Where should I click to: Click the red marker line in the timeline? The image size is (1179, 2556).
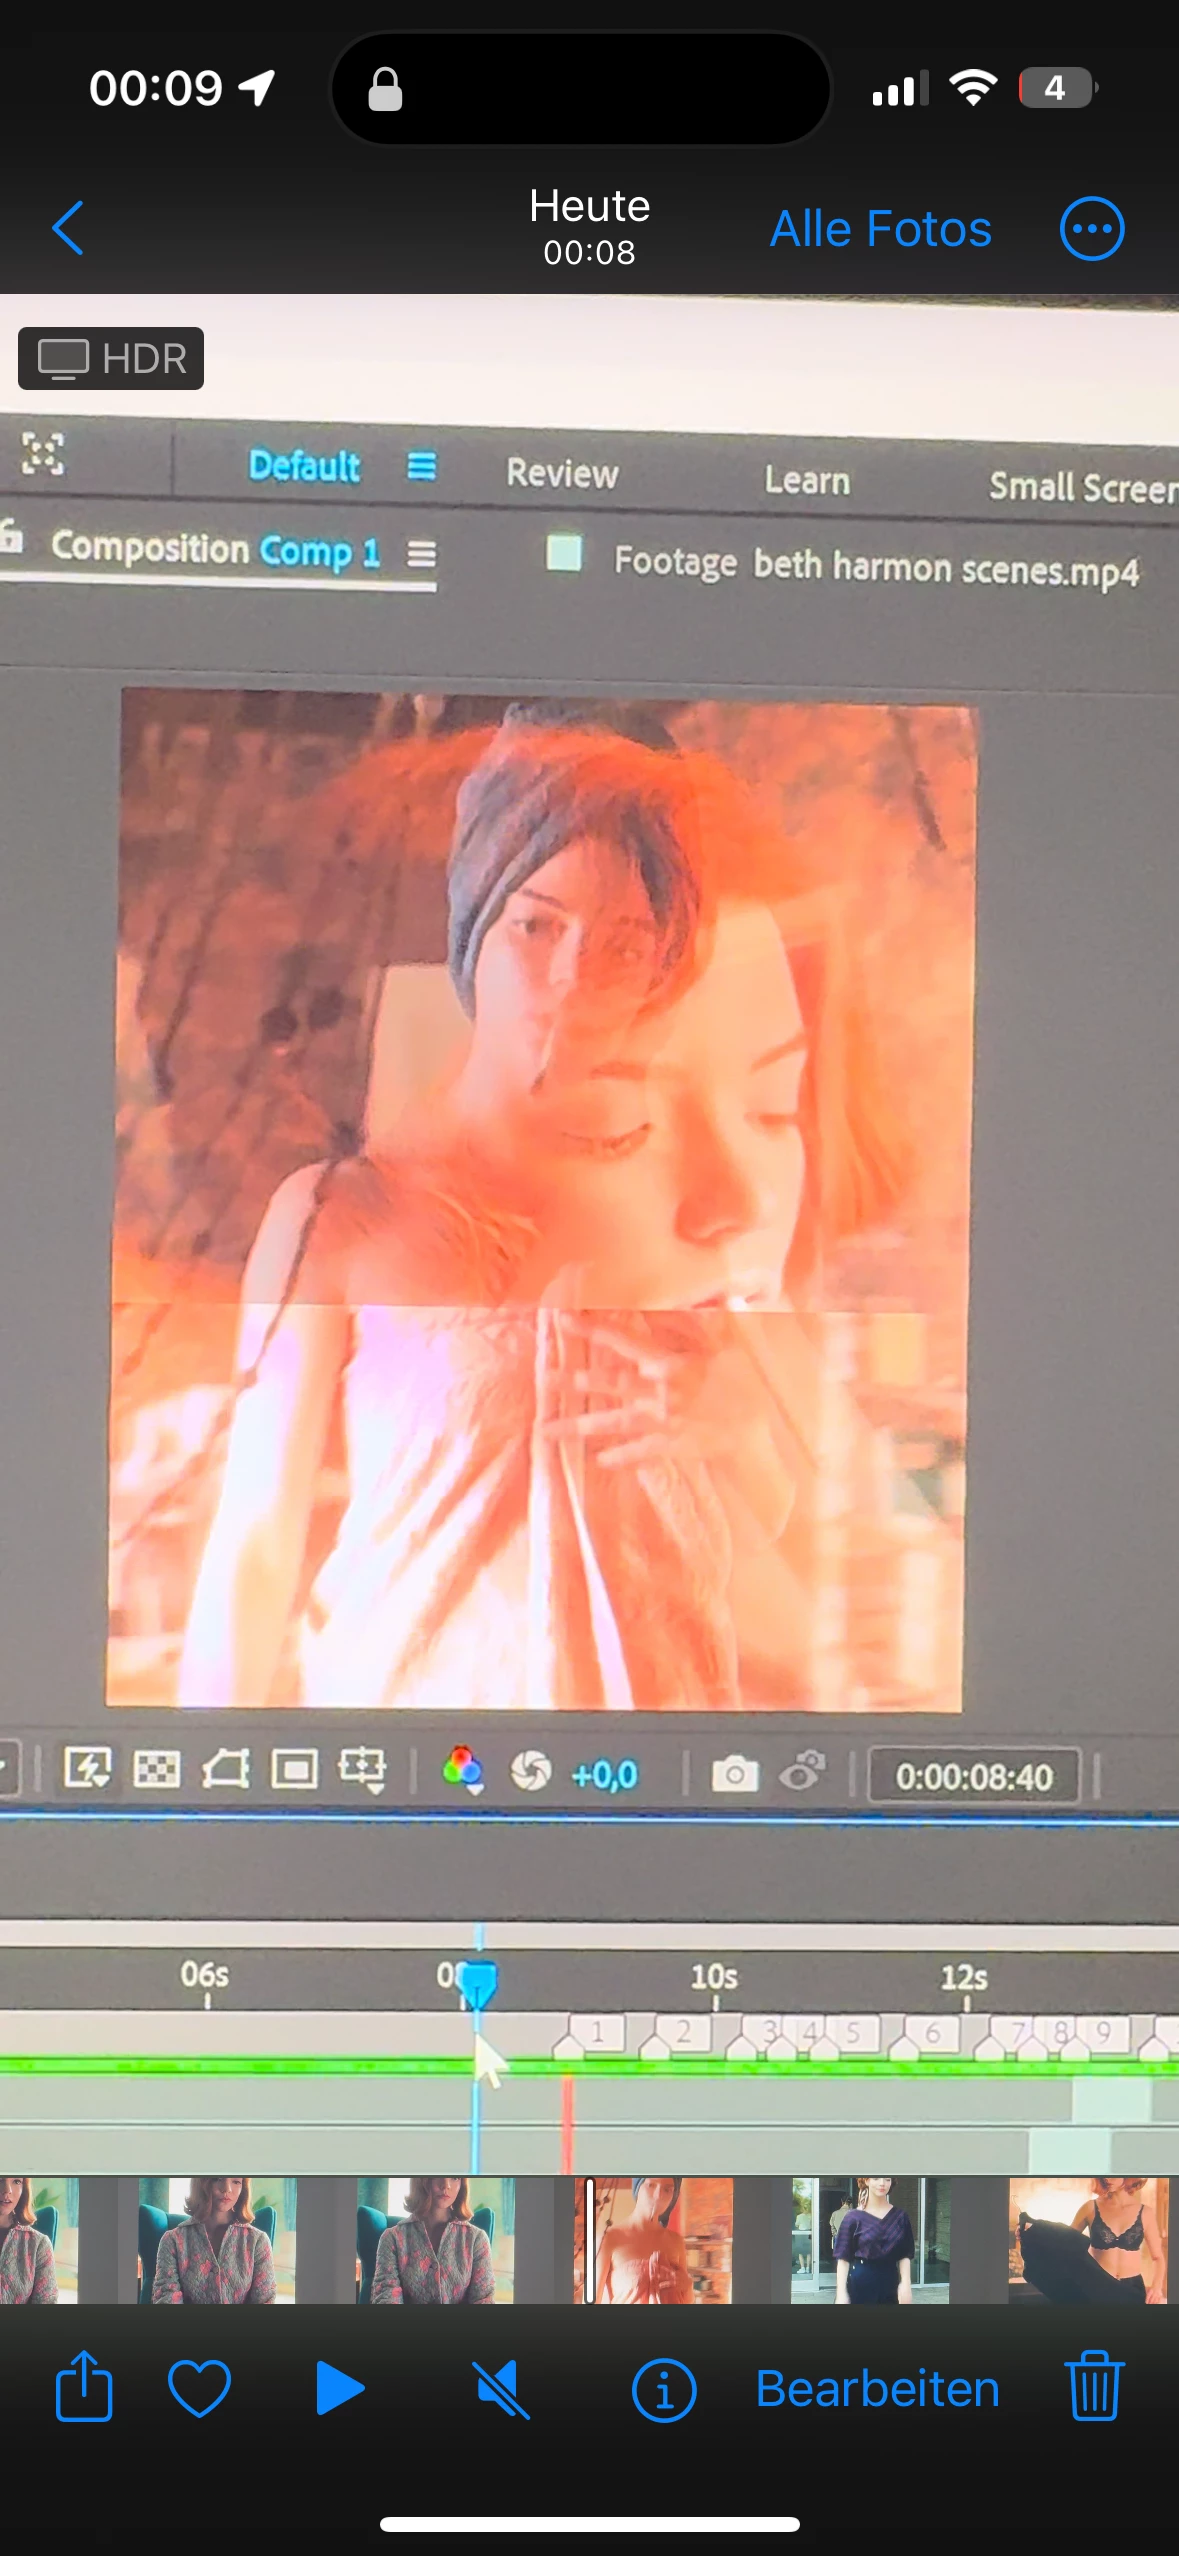pos(567,2124)
